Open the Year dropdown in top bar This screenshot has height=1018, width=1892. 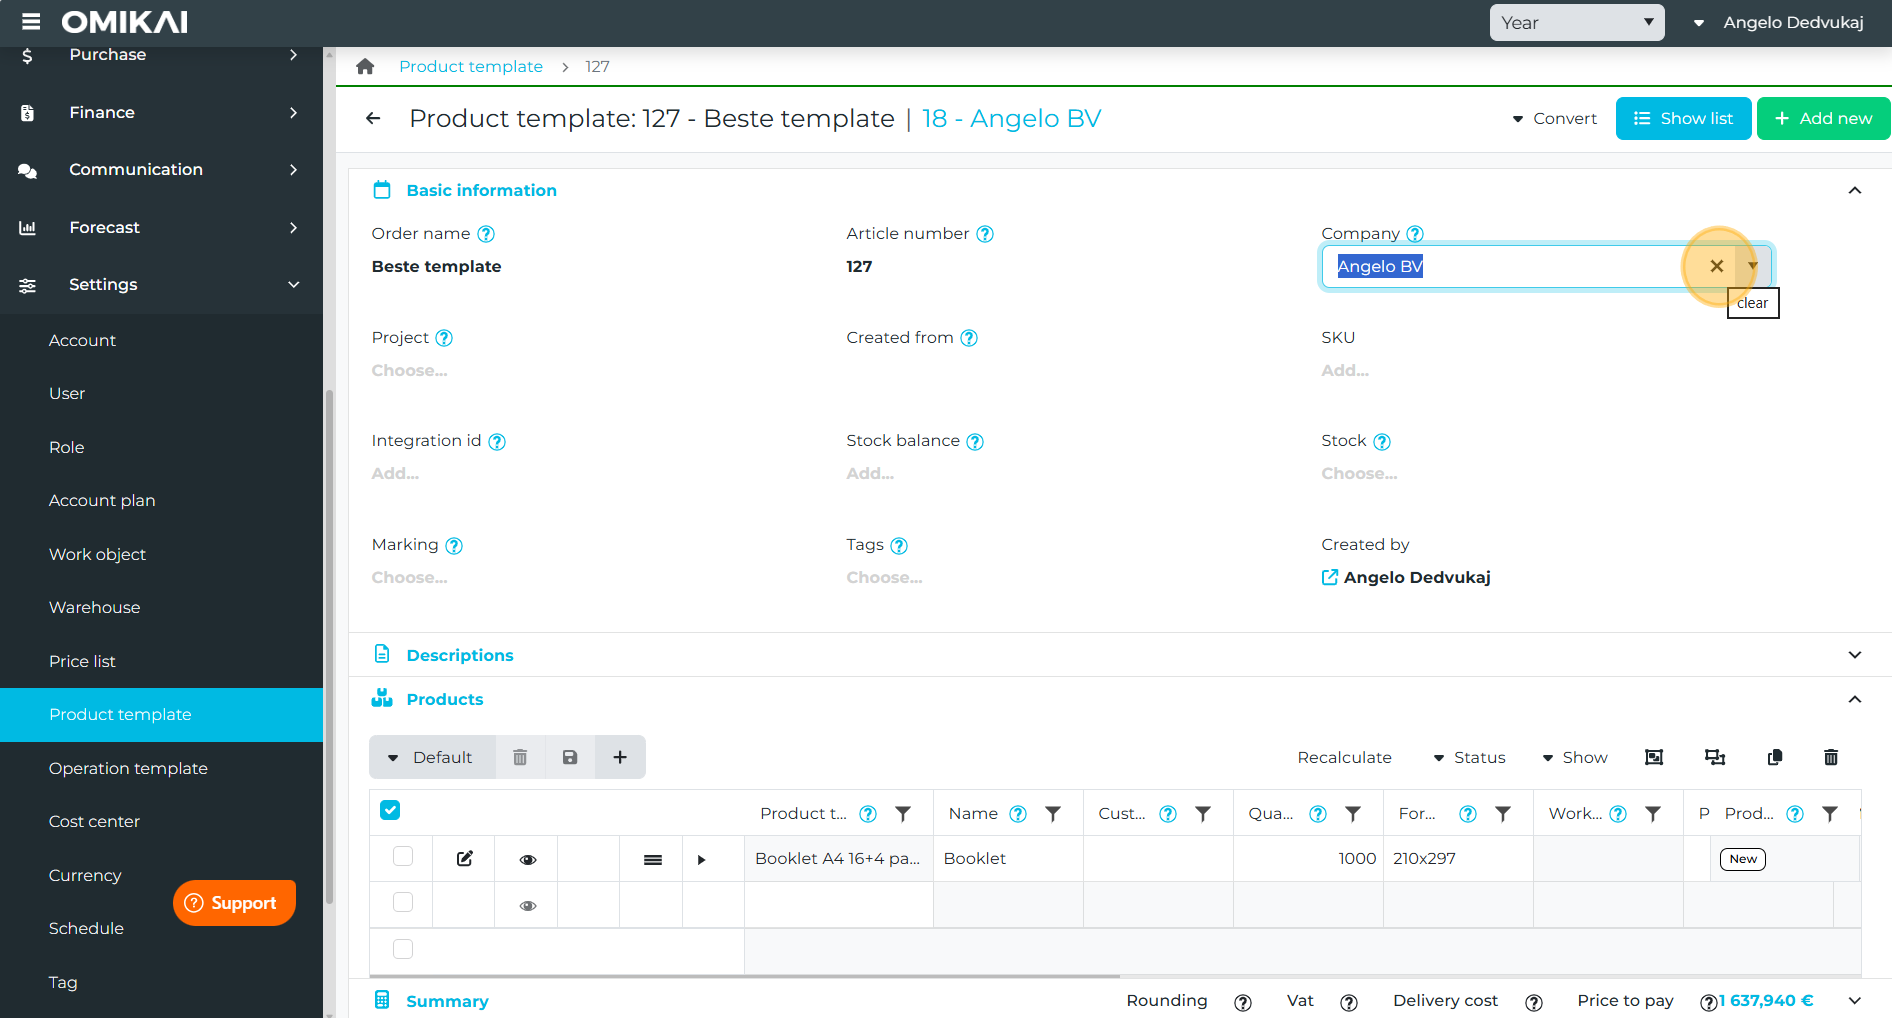(x=1576, y=22)
